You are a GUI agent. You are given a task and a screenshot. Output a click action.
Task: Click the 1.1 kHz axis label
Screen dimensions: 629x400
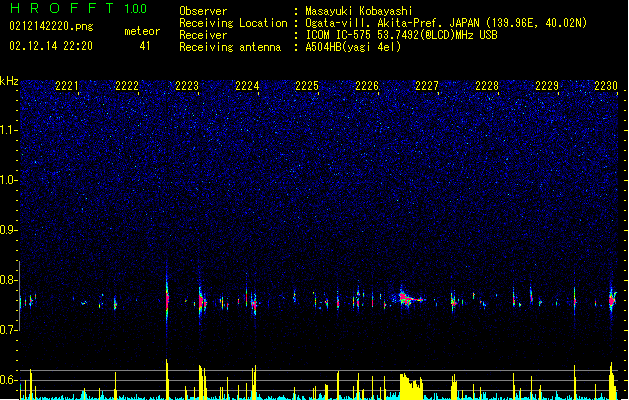[x=8, y=130]
